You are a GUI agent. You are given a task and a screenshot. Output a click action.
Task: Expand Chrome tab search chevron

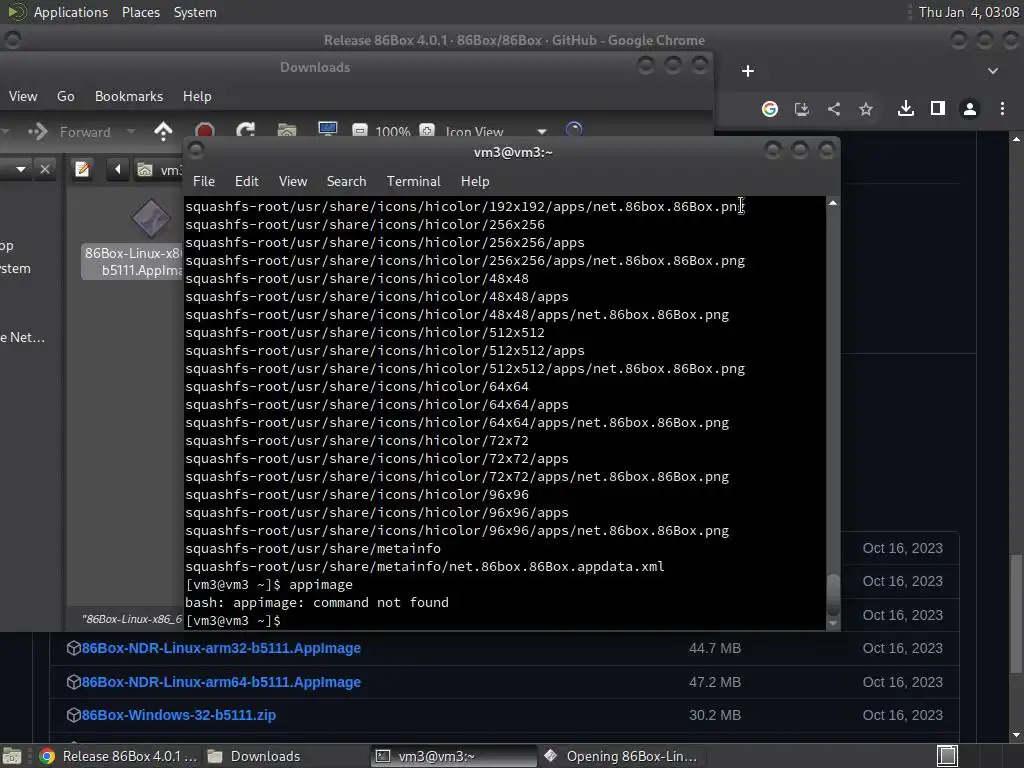click(x=993, y=71)
